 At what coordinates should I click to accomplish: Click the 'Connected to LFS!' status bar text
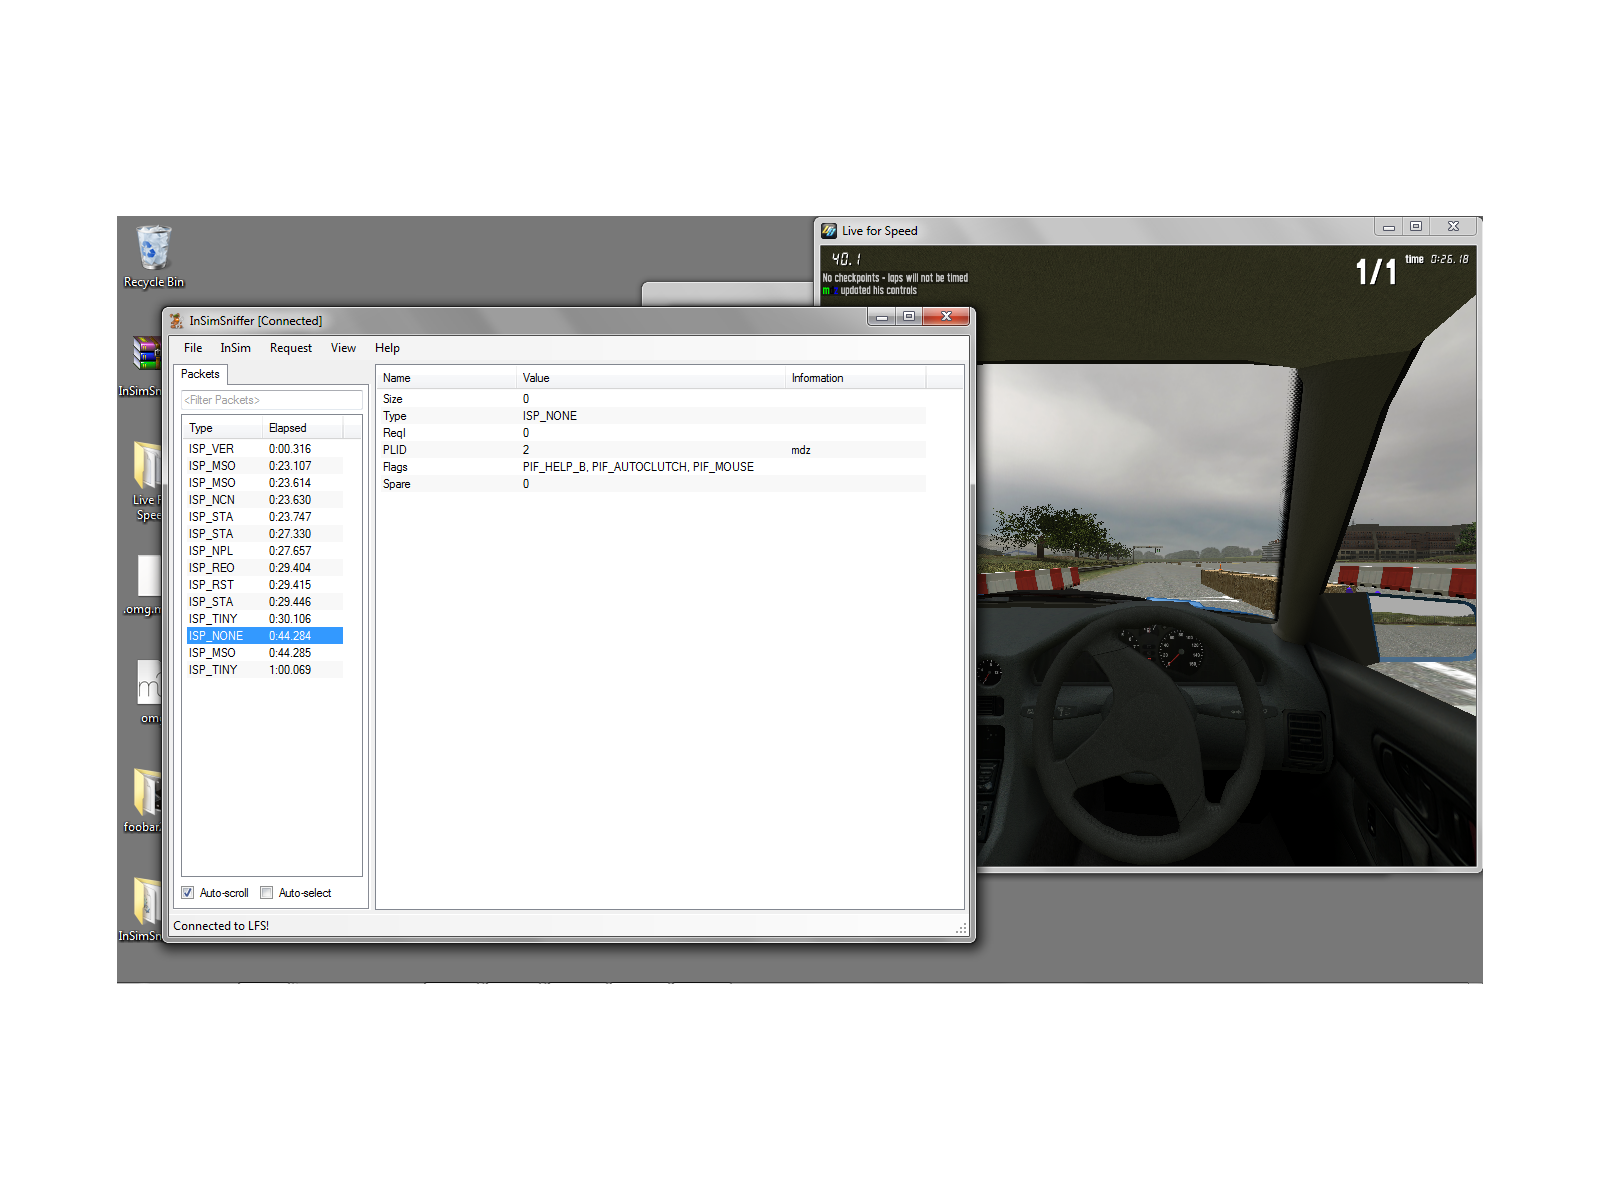[x=221, y=926]
